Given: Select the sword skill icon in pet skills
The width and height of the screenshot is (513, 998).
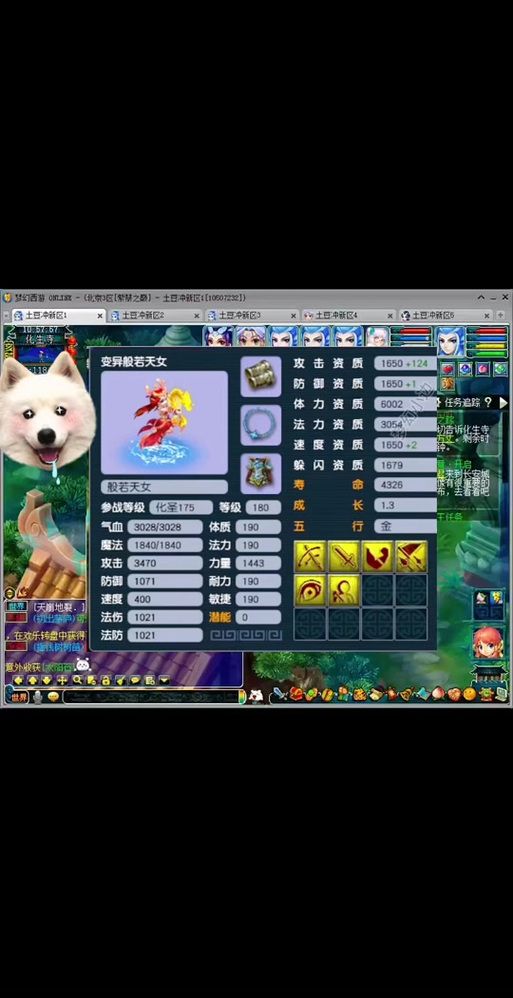Looking at the screenshot, I should [x=344, y=556].
